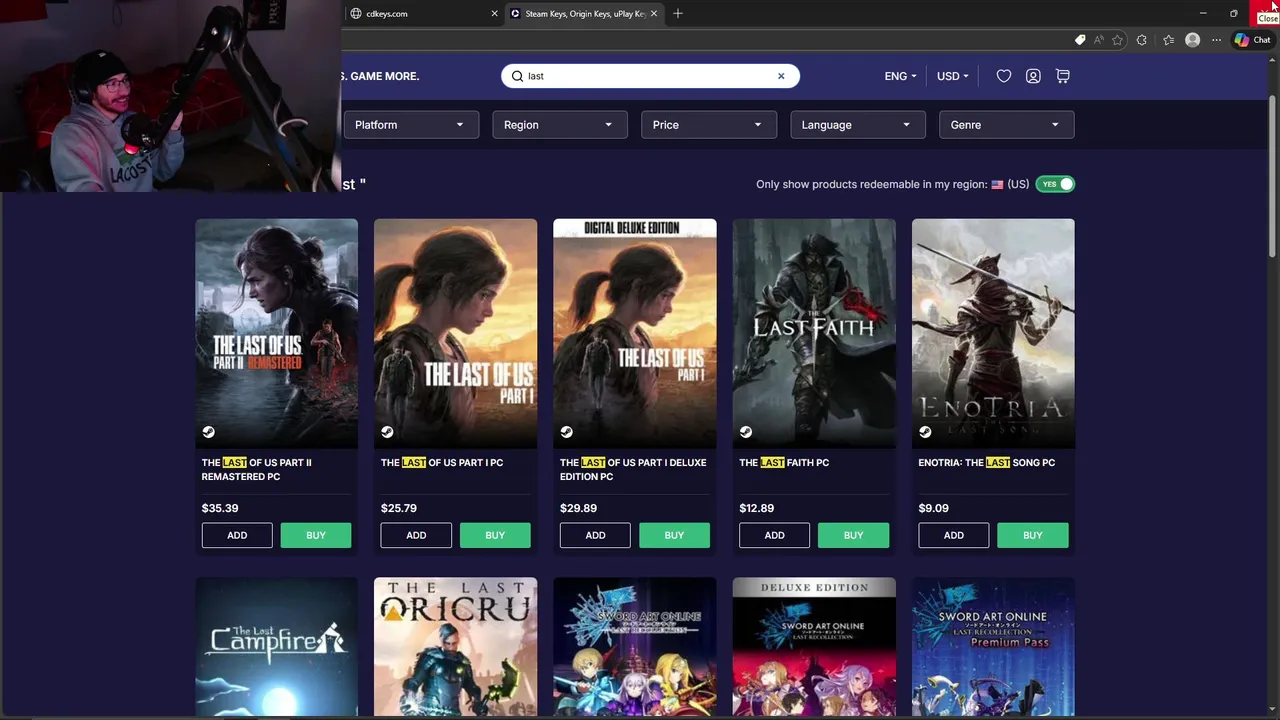Screen dimensions: 1280x720
Task: Open The Last Faith PC title link
Action: point(784,462)
